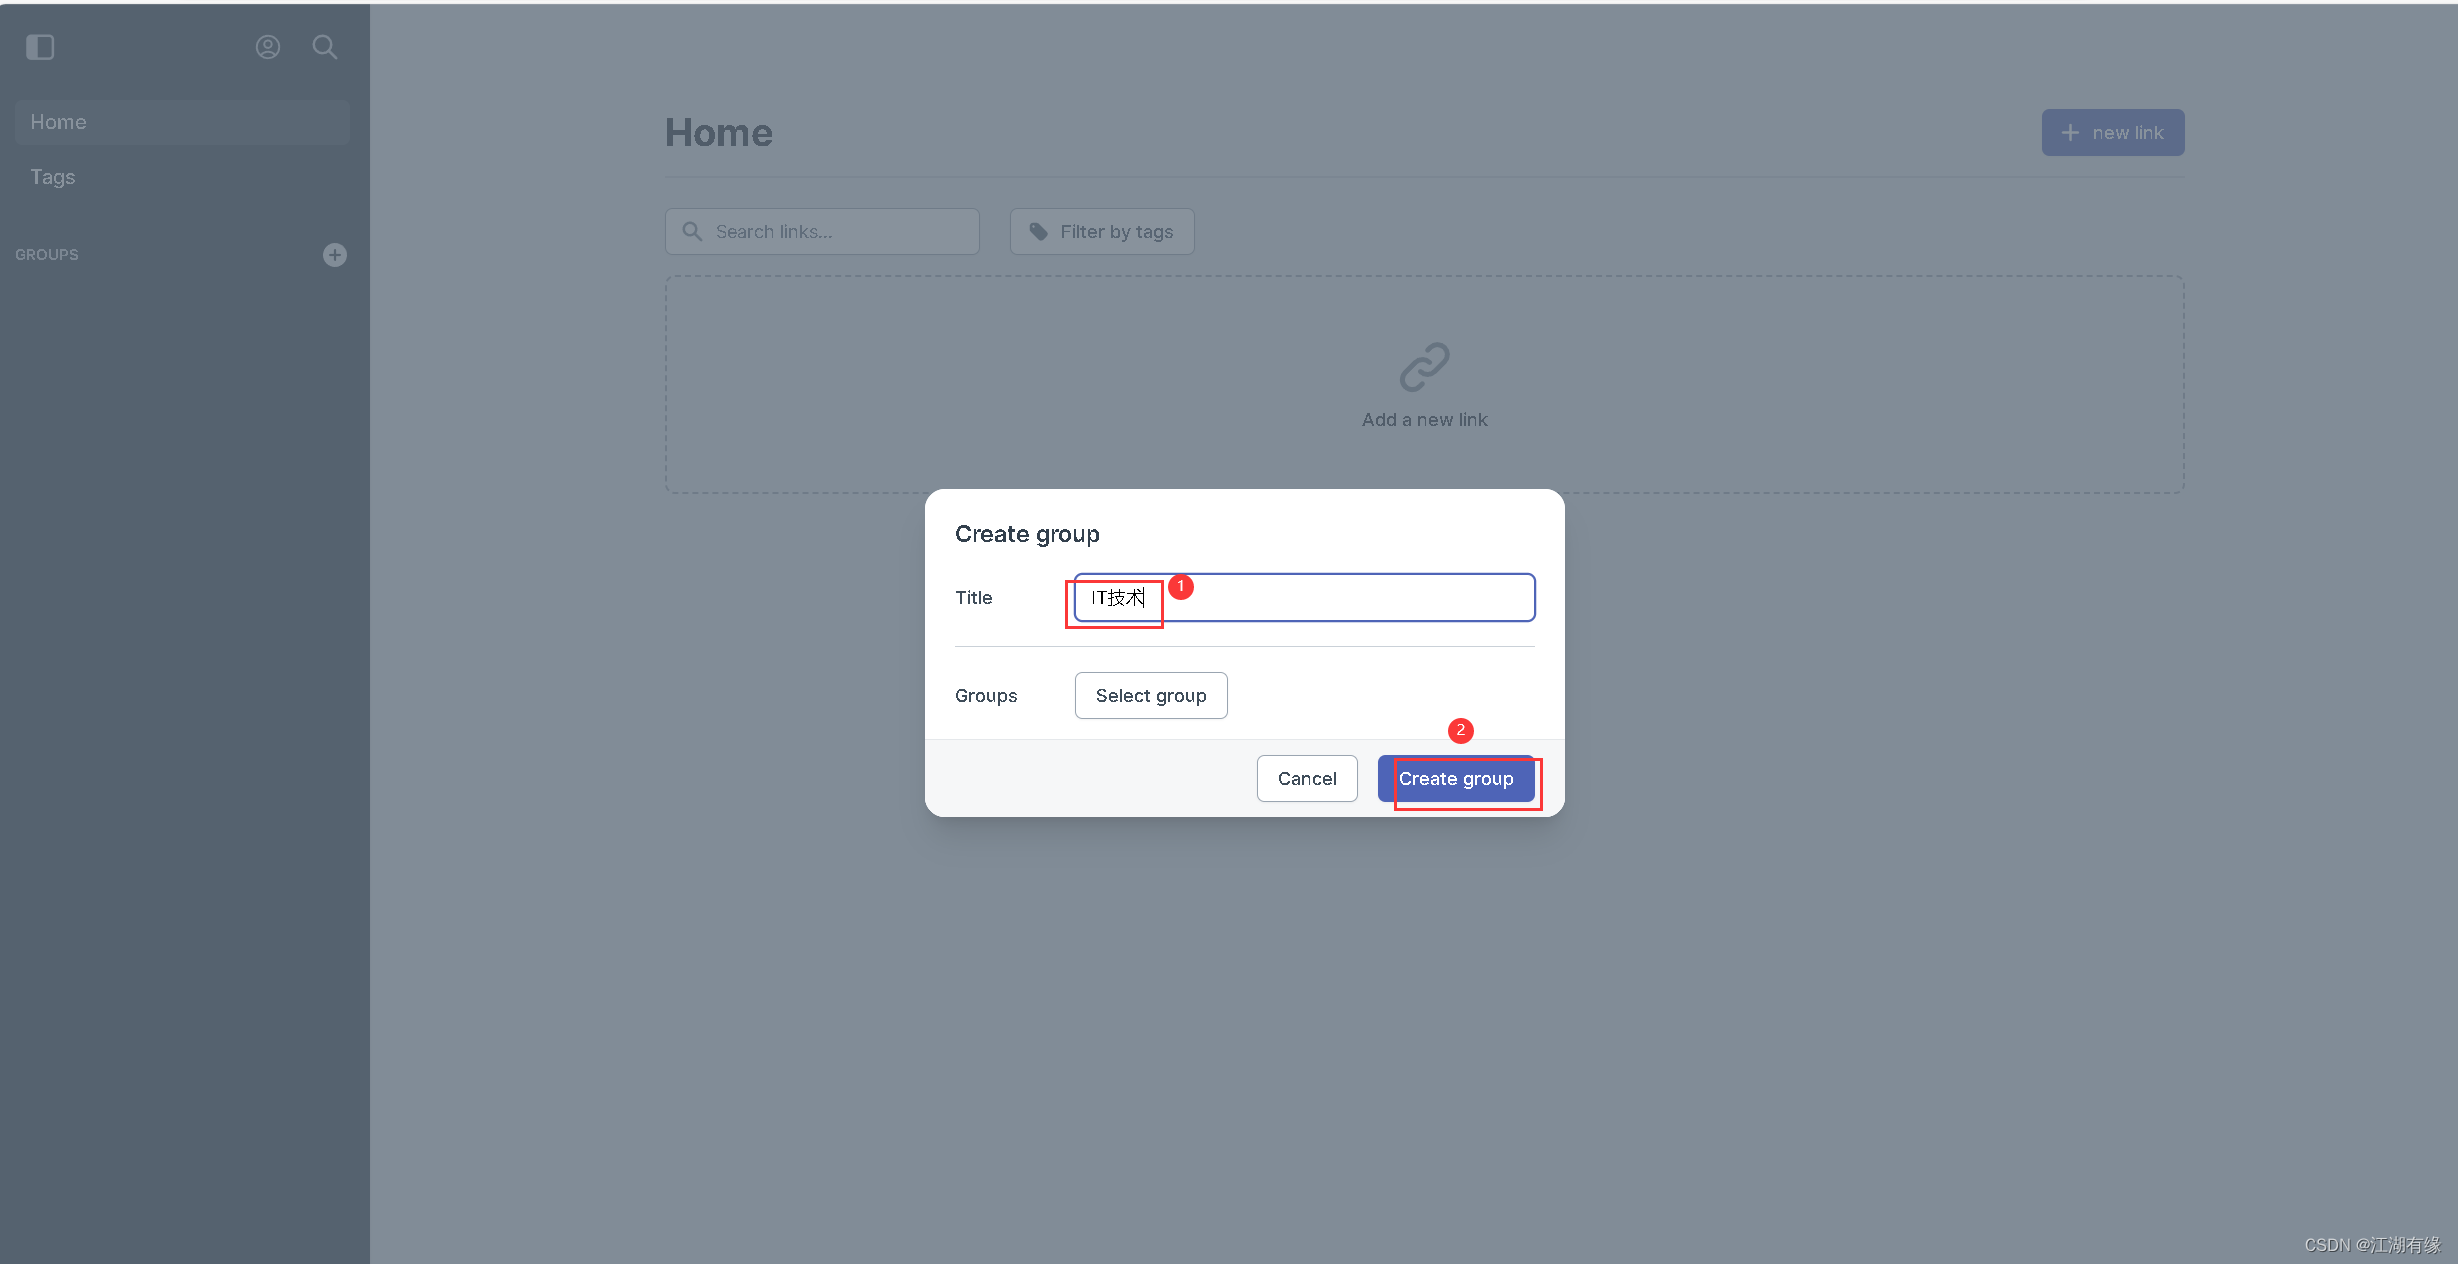Open the Tags section in sidebar
The height and width of the screenshot is (1264, 2458).
[x=52, y=176]
